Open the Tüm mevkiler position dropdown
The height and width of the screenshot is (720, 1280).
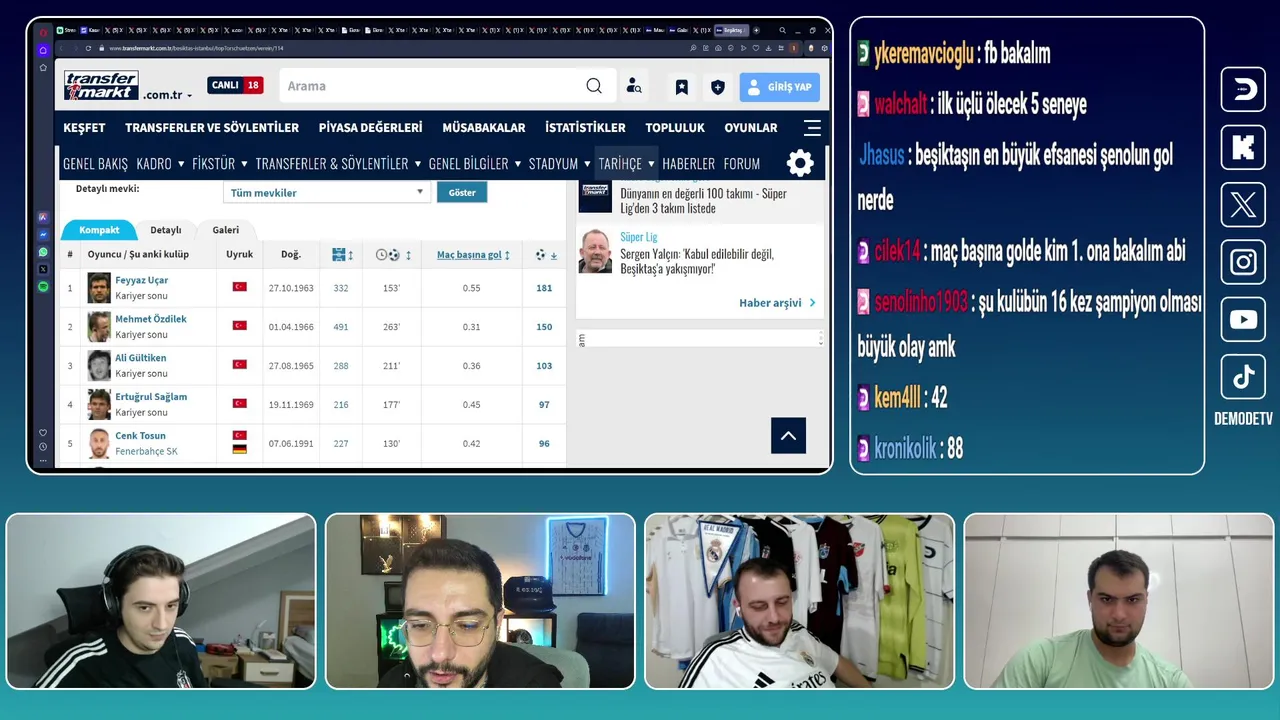click(x=326, y=192)
